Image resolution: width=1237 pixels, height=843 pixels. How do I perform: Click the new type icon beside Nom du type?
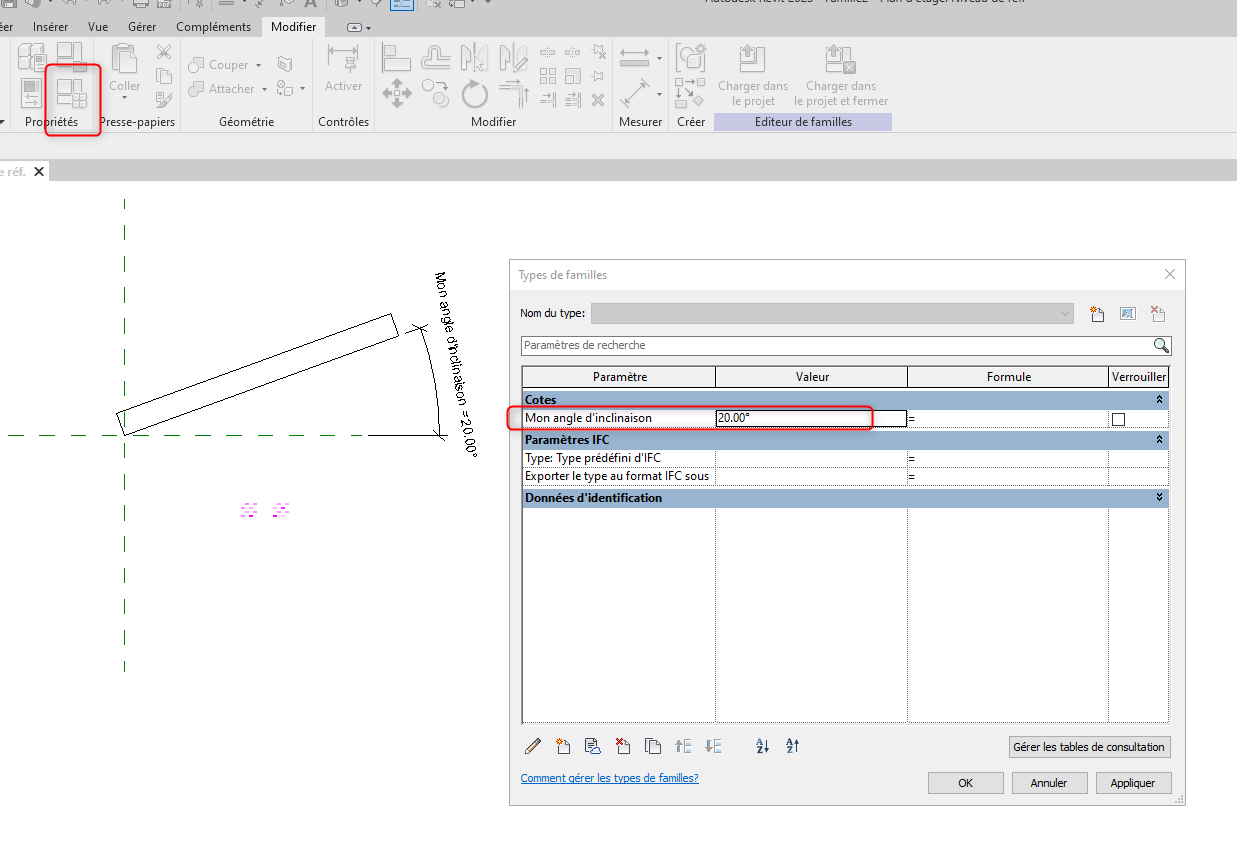(x=1097, y=314)
